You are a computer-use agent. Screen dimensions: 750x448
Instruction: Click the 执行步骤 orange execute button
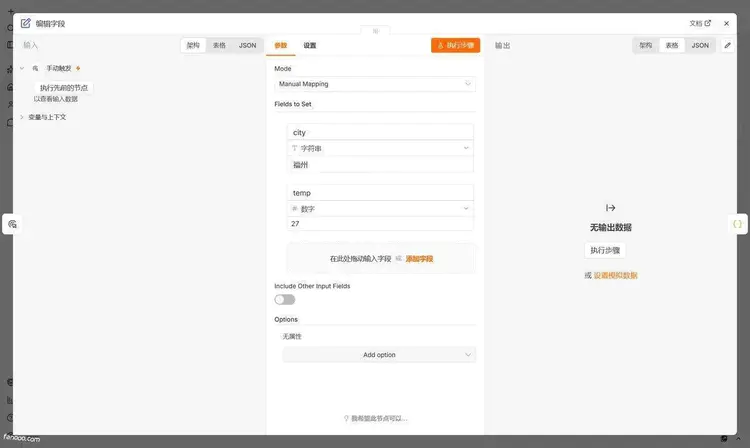[455, 45]
